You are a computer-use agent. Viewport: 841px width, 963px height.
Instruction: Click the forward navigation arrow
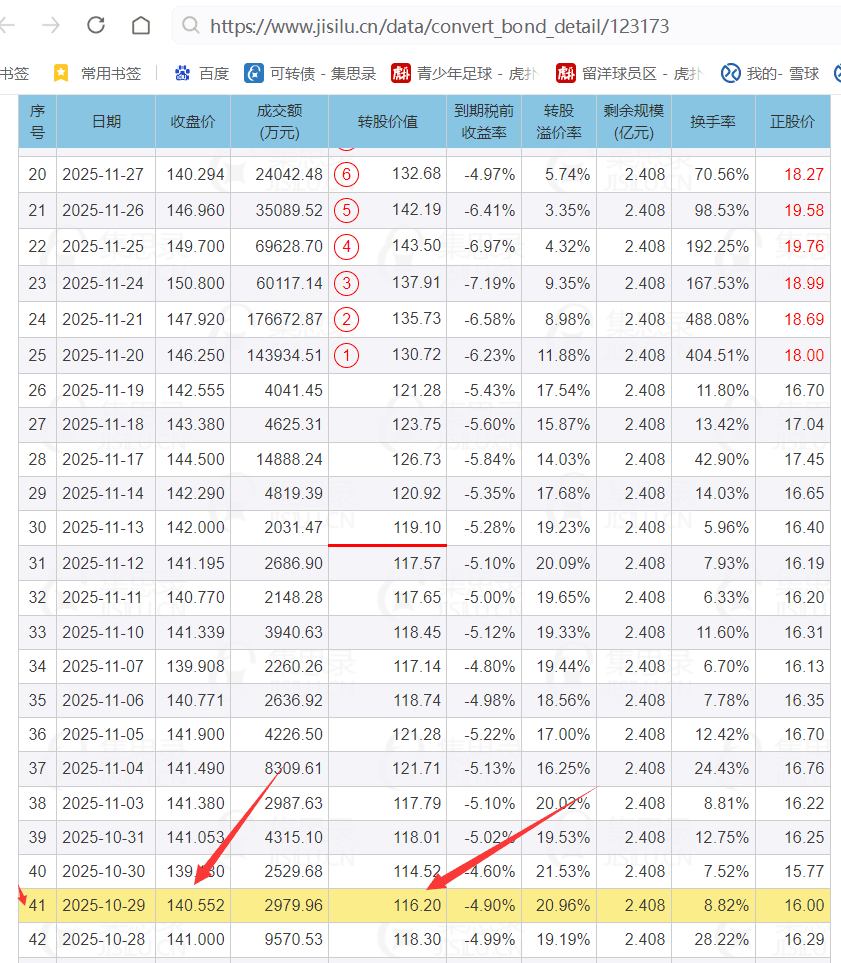pos(51,26)
